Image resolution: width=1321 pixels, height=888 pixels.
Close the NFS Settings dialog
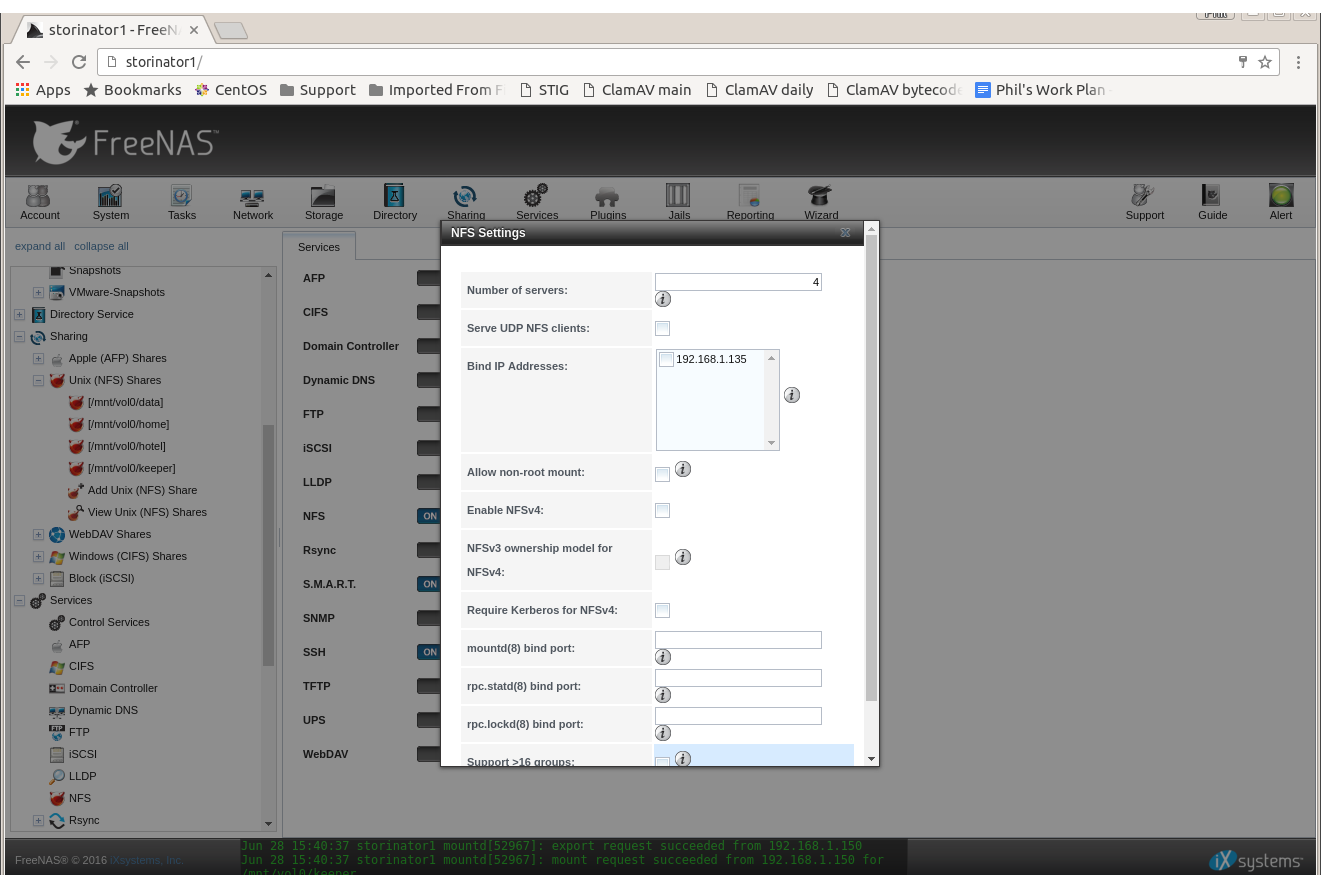point(845,232)
